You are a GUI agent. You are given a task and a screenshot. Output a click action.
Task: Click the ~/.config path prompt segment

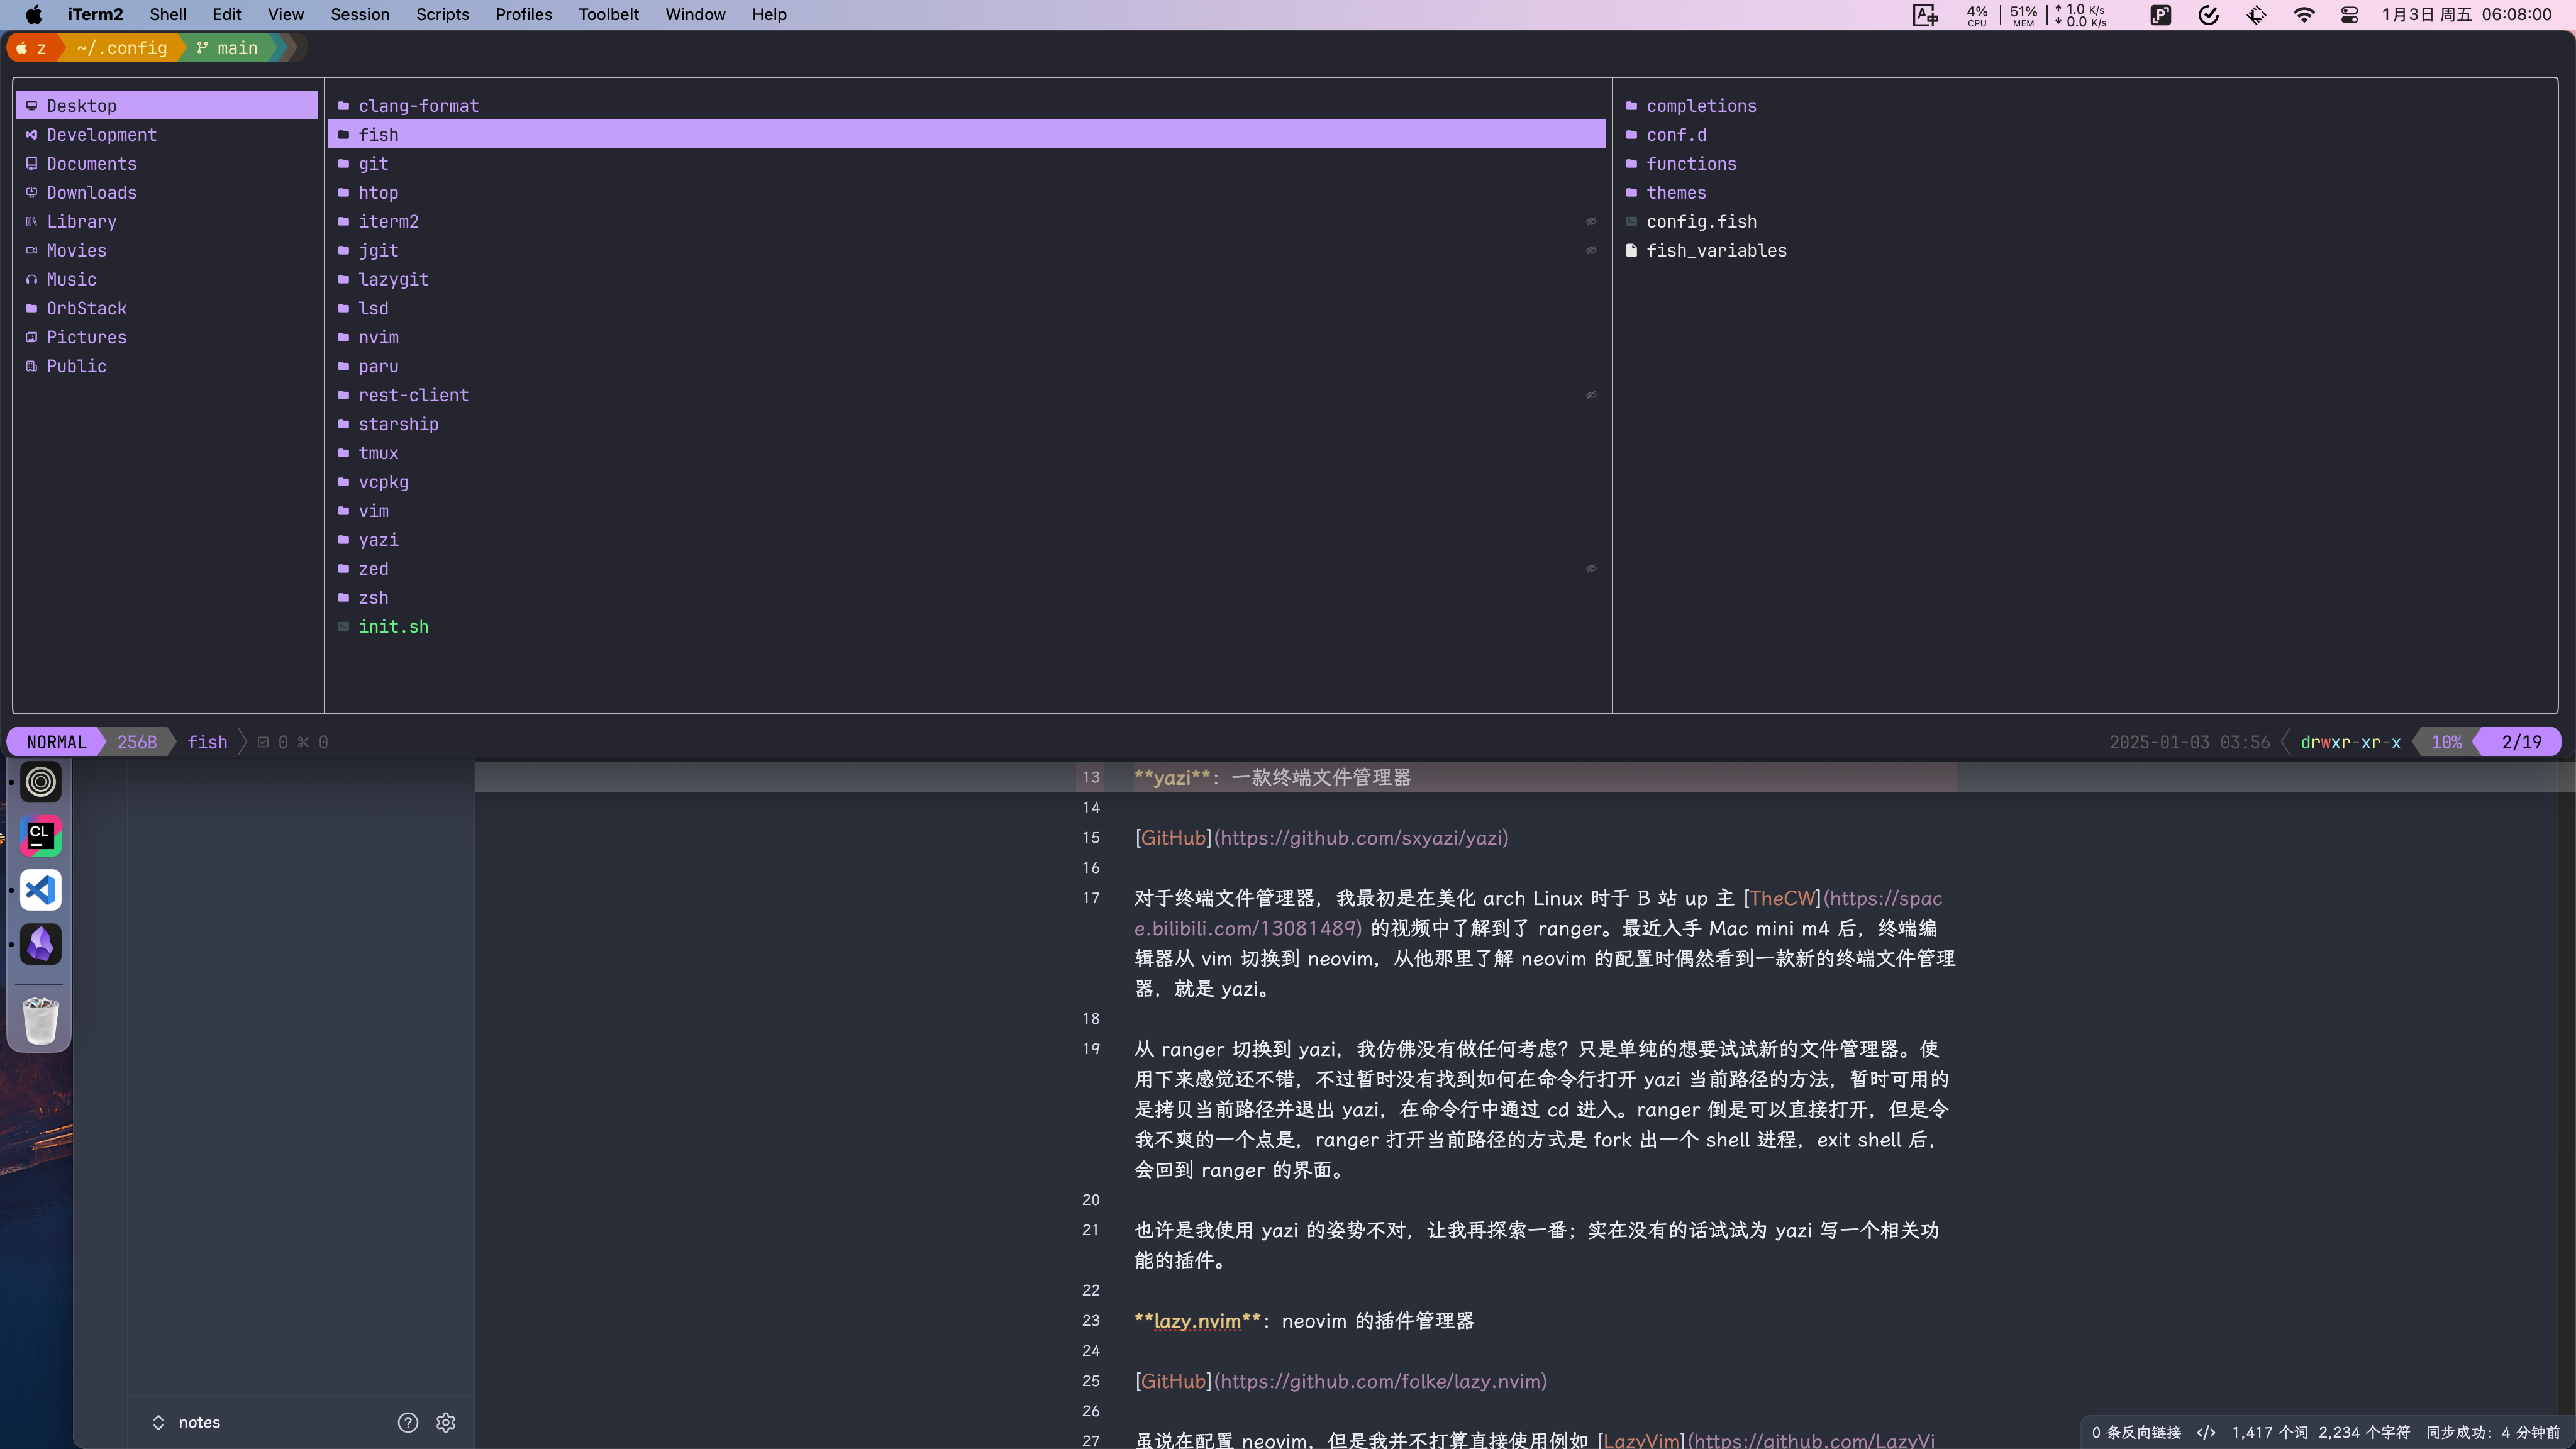(122, 47)
